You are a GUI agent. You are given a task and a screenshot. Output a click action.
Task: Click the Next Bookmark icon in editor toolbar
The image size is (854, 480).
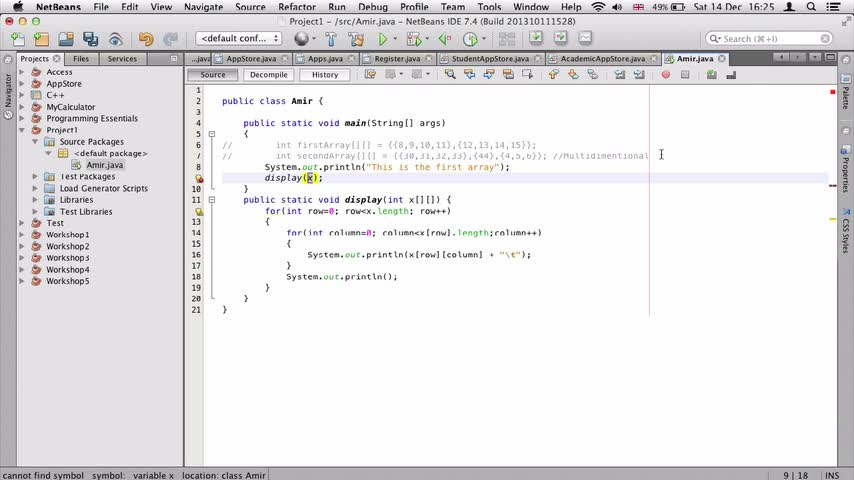click(573, 74)
